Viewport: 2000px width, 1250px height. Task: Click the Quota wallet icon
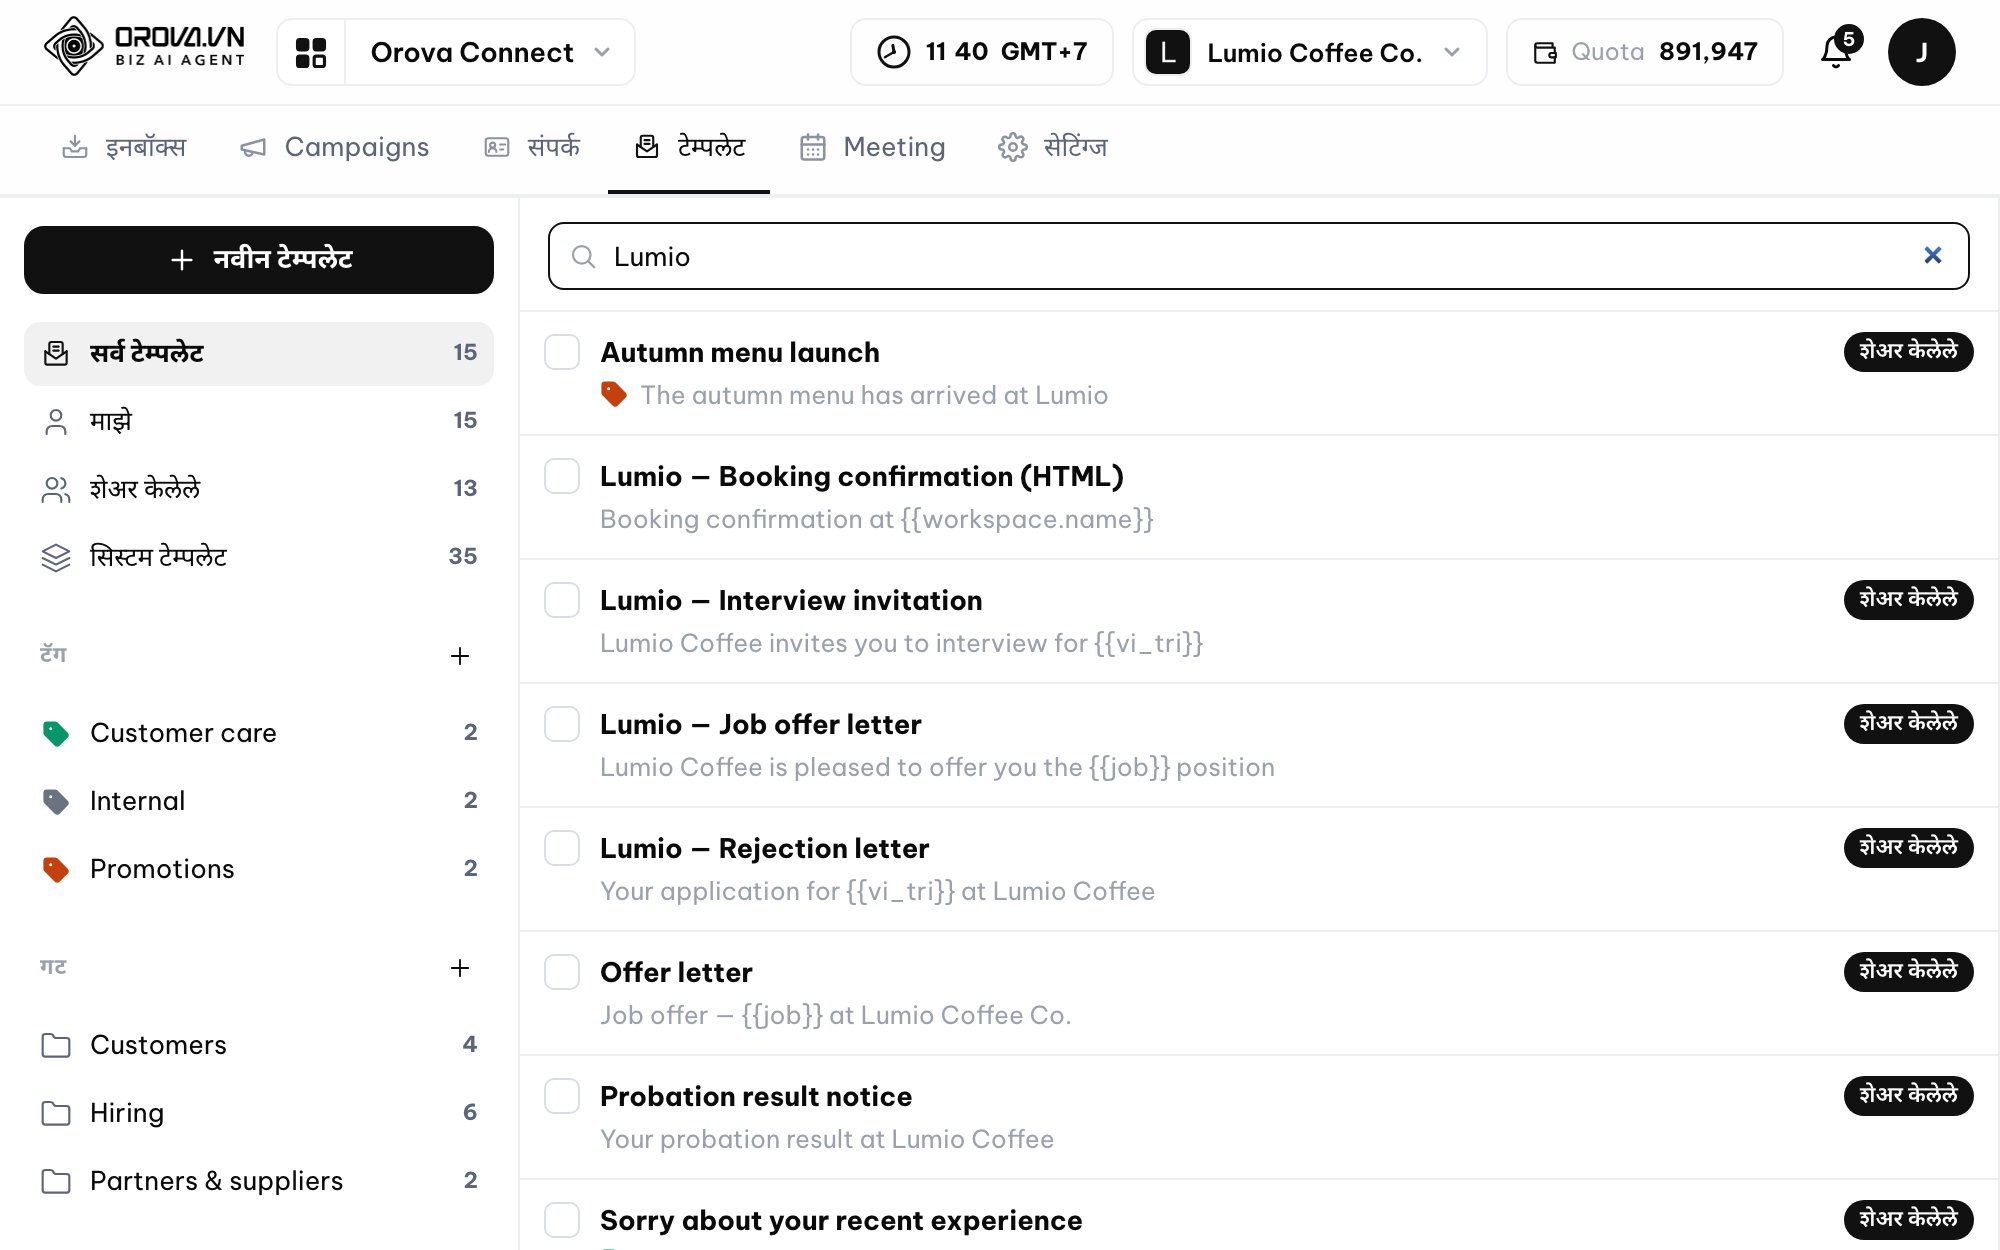[x=1545, y=52]
